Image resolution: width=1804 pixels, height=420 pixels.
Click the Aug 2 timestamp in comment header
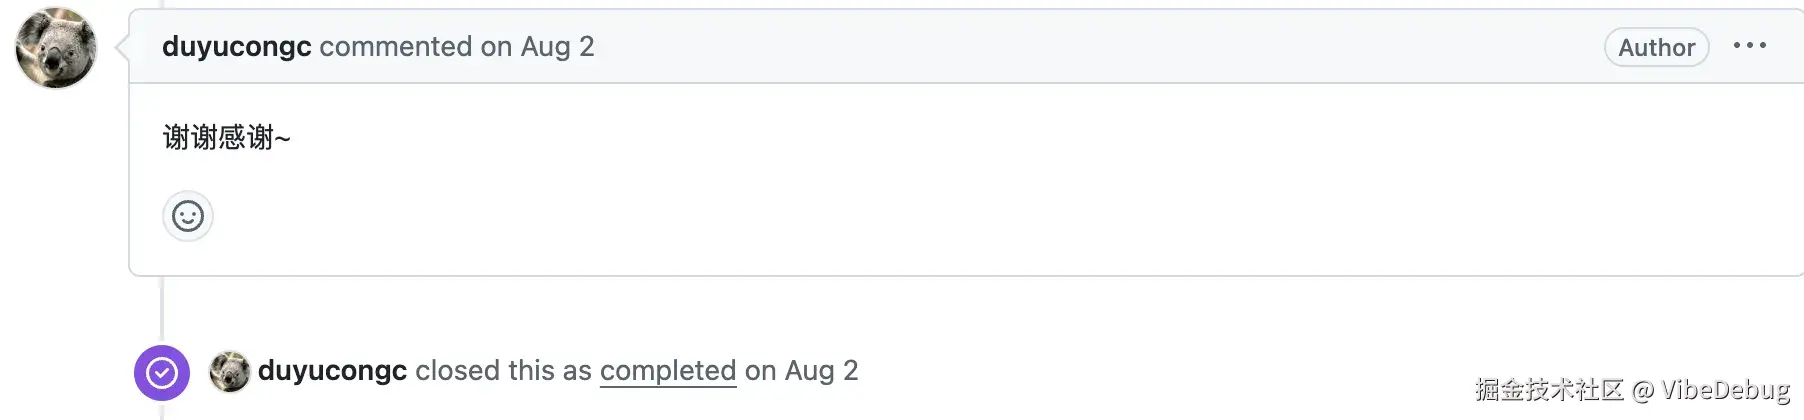[557, 47]
